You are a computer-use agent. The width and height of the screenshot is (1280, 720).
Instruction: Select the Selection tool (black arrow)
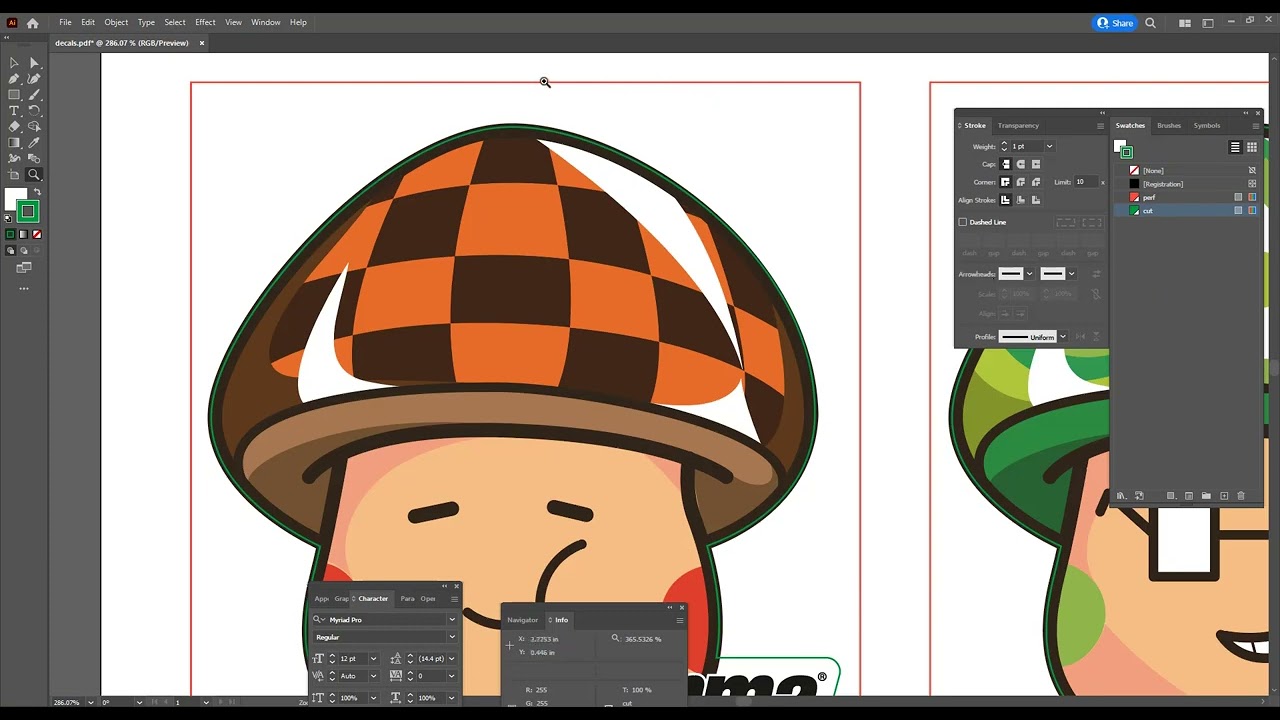[x=14, y=63]
